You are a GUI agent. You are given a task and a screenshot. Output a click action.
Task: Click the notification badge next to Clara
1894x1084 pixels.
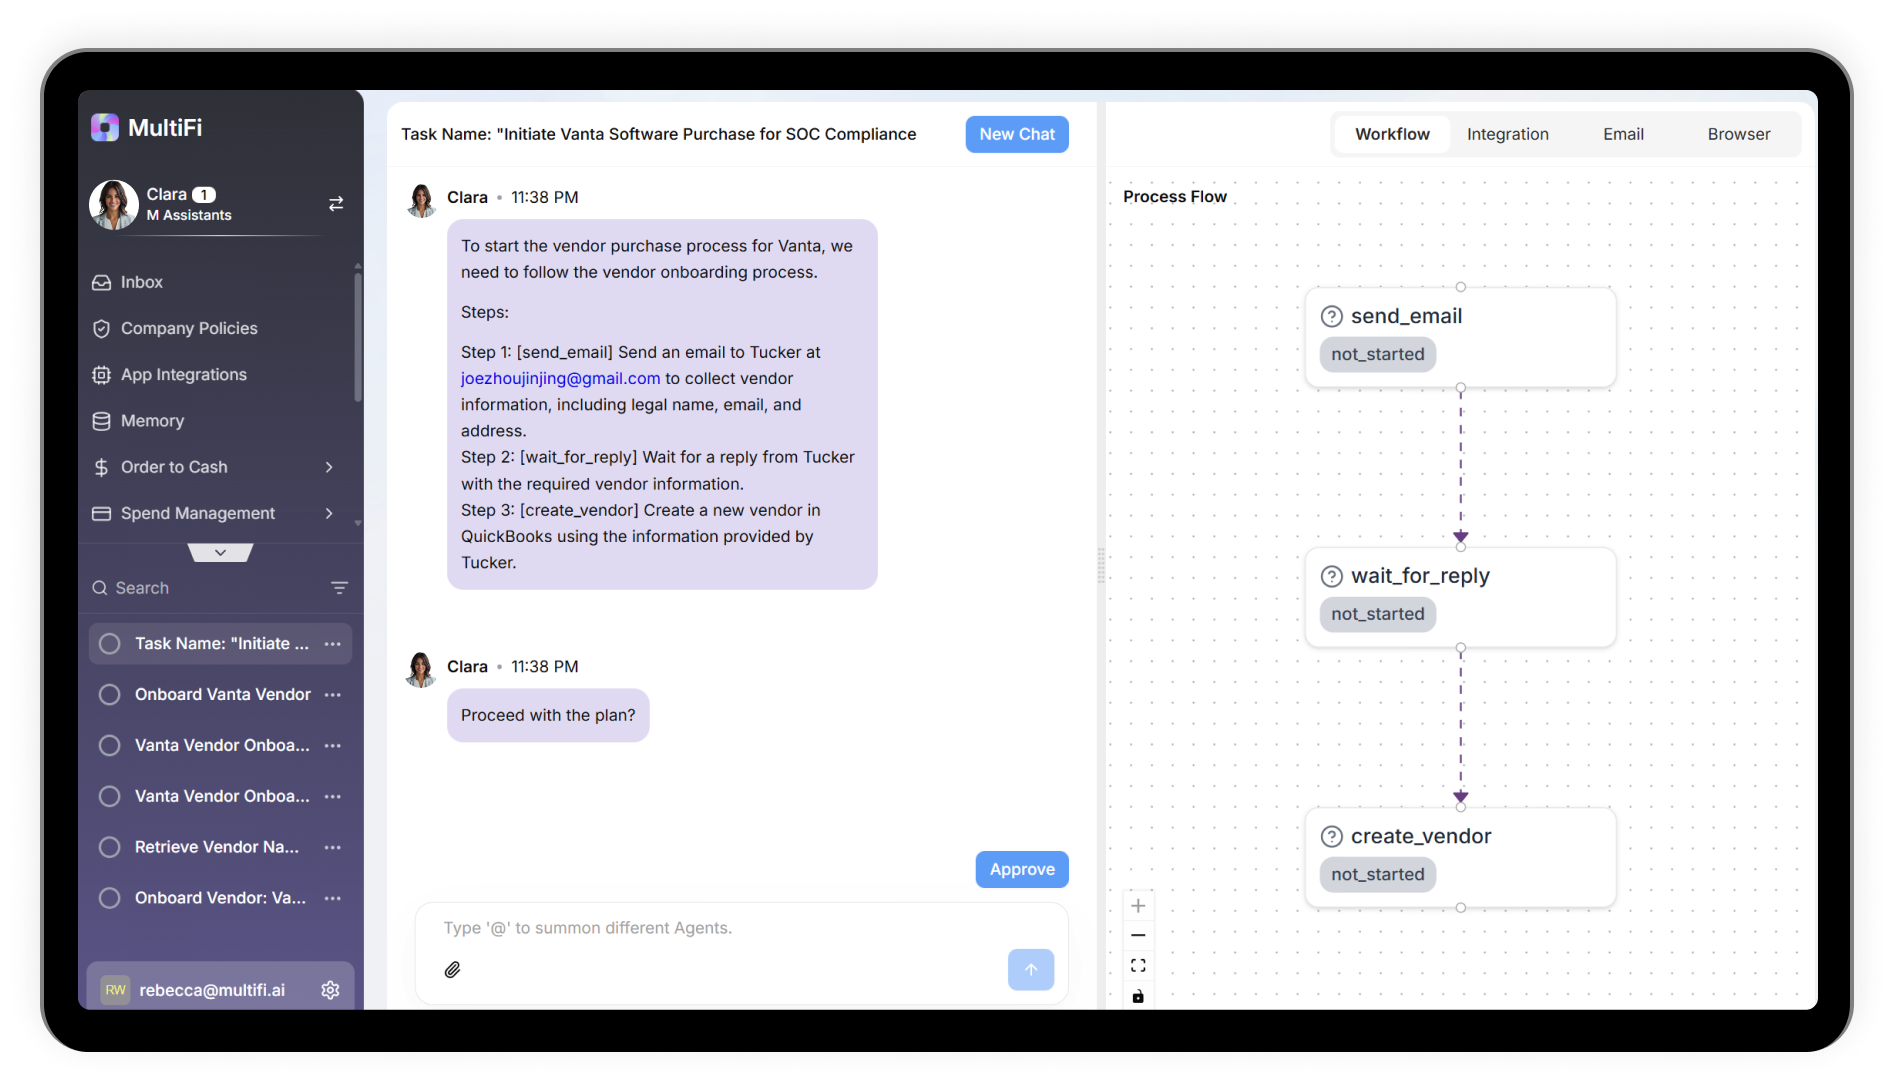204,195
